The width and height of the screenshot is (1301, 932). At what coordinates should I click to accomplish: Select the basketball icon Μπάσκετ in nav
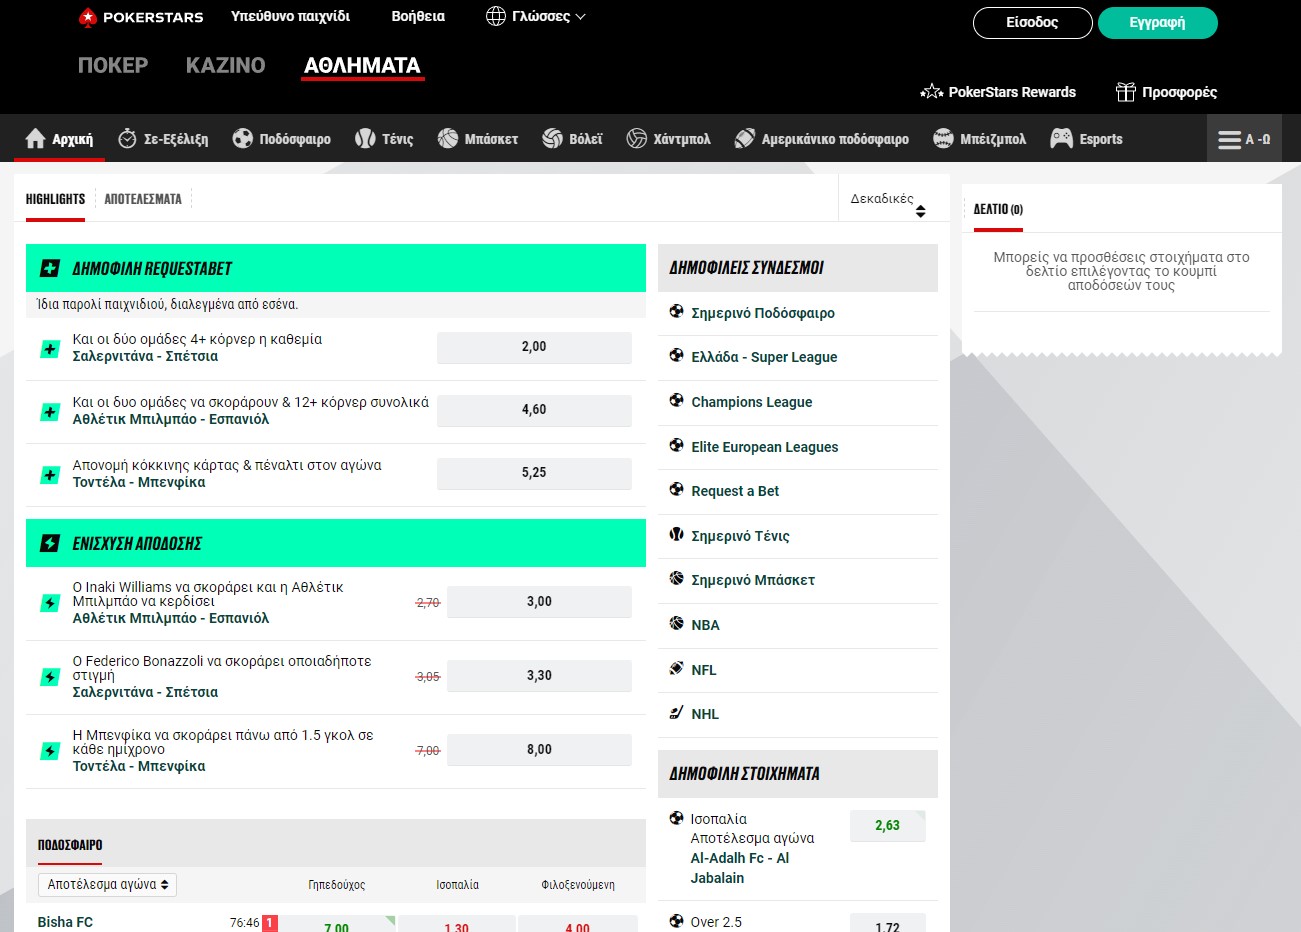447,138
